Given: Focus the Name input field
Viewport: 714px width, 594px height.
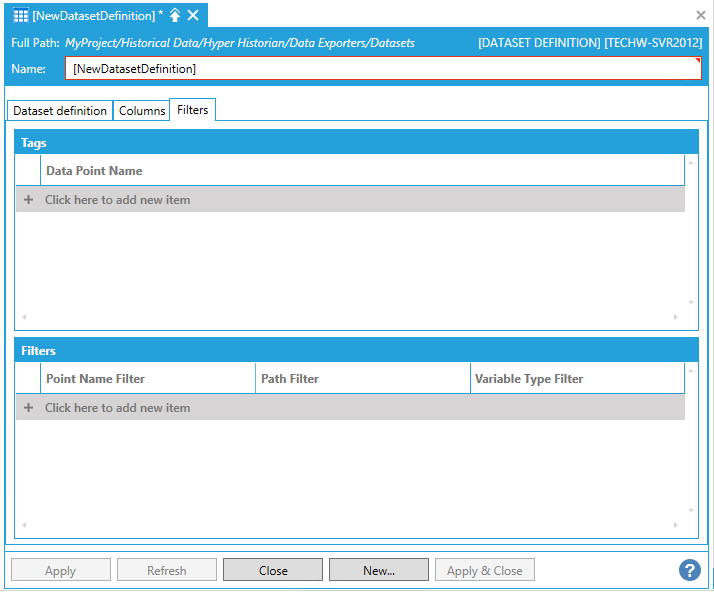Looking at the screenshot, I should 384,68.
